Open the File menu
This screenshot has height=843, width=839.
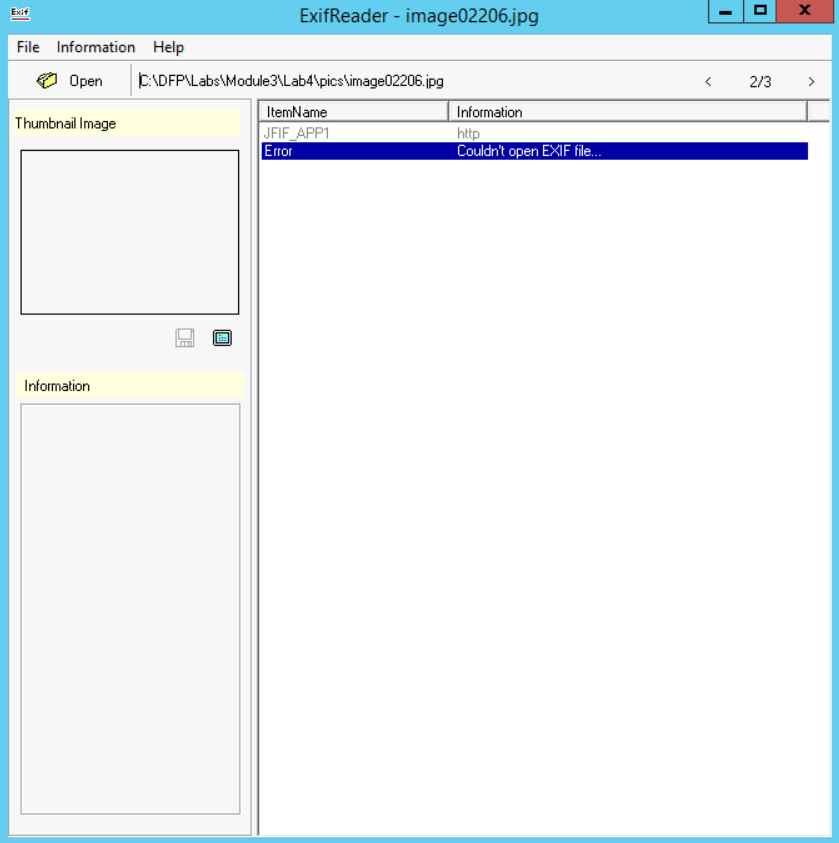pos(28,47)
